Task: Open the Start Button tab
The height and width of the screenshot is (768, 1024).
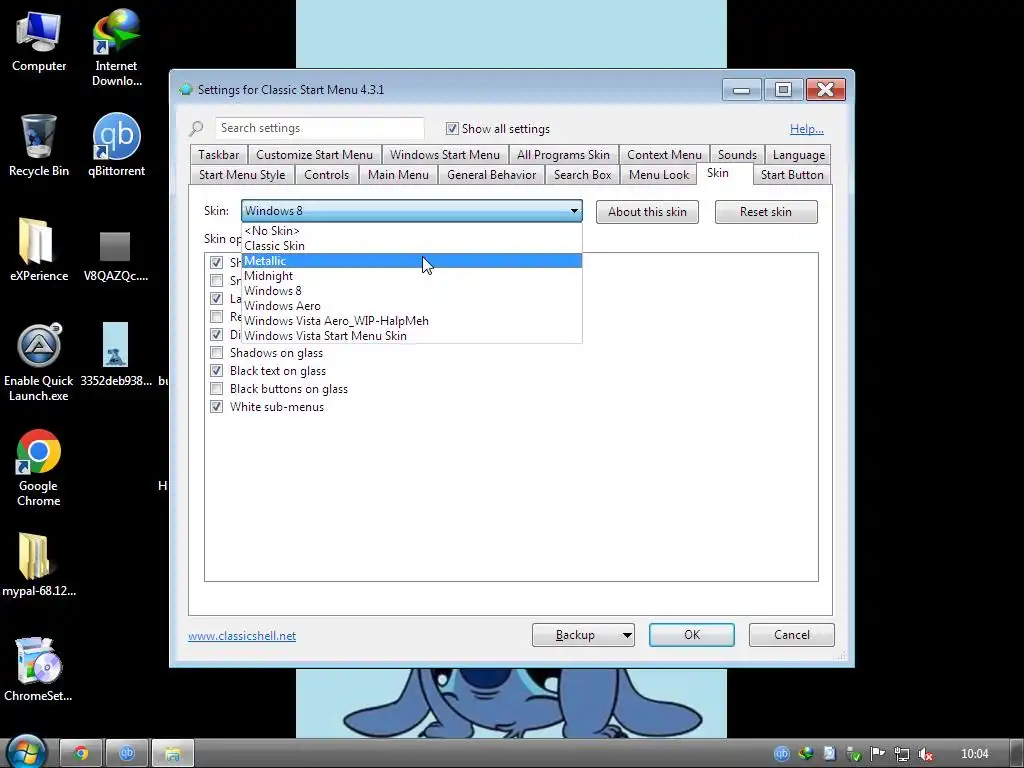Action: coord(792,175)
